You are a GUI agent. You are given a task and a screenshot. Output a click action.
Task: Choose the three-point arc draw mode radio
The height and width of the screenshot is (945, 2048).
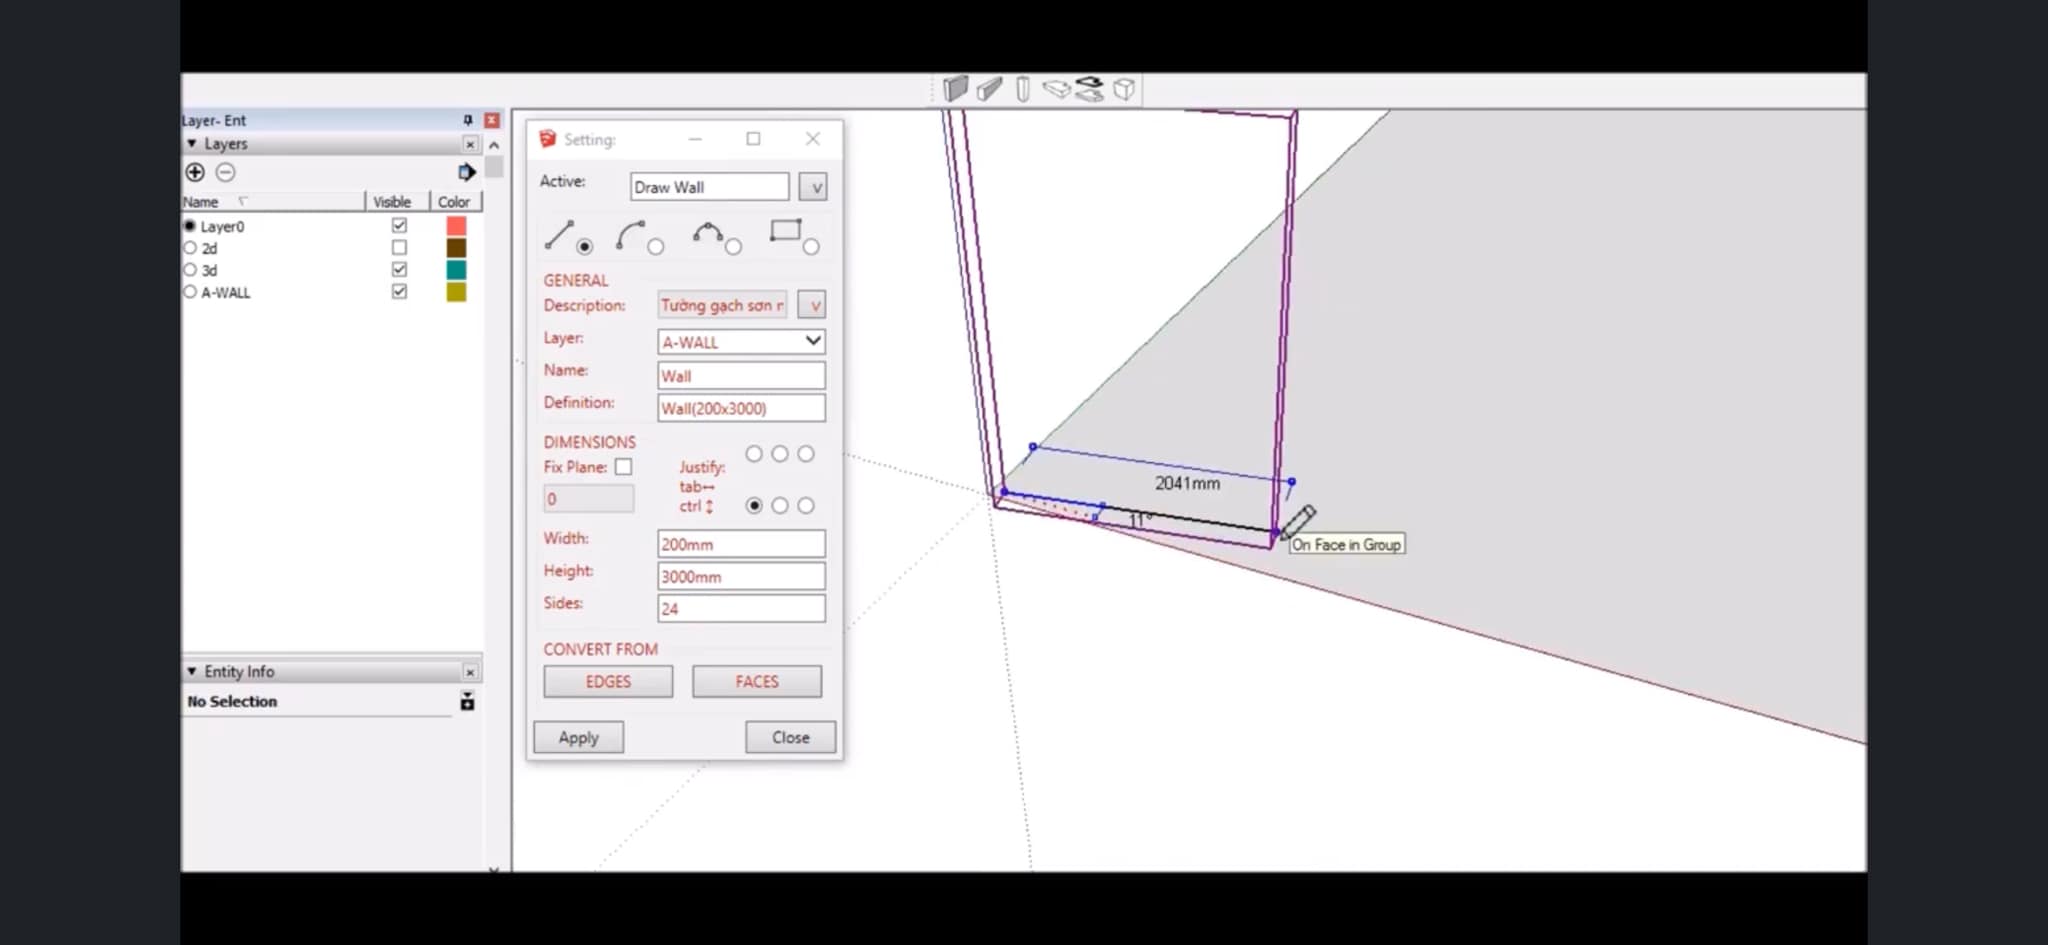coord(734,246)
